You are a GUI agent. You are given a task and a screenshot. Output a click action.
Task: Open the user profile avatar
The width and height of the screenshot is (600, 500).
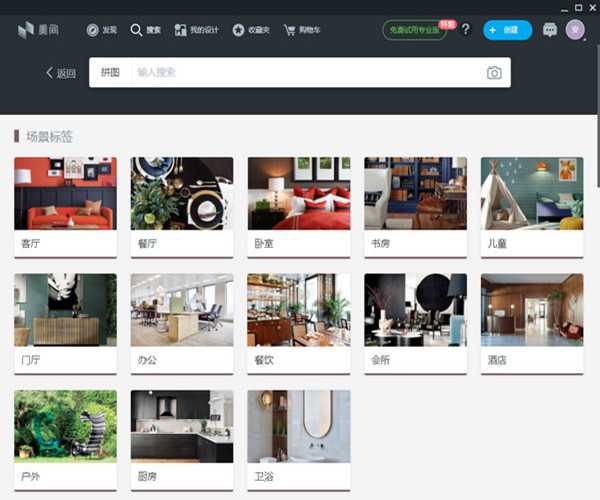click(575, 30)
